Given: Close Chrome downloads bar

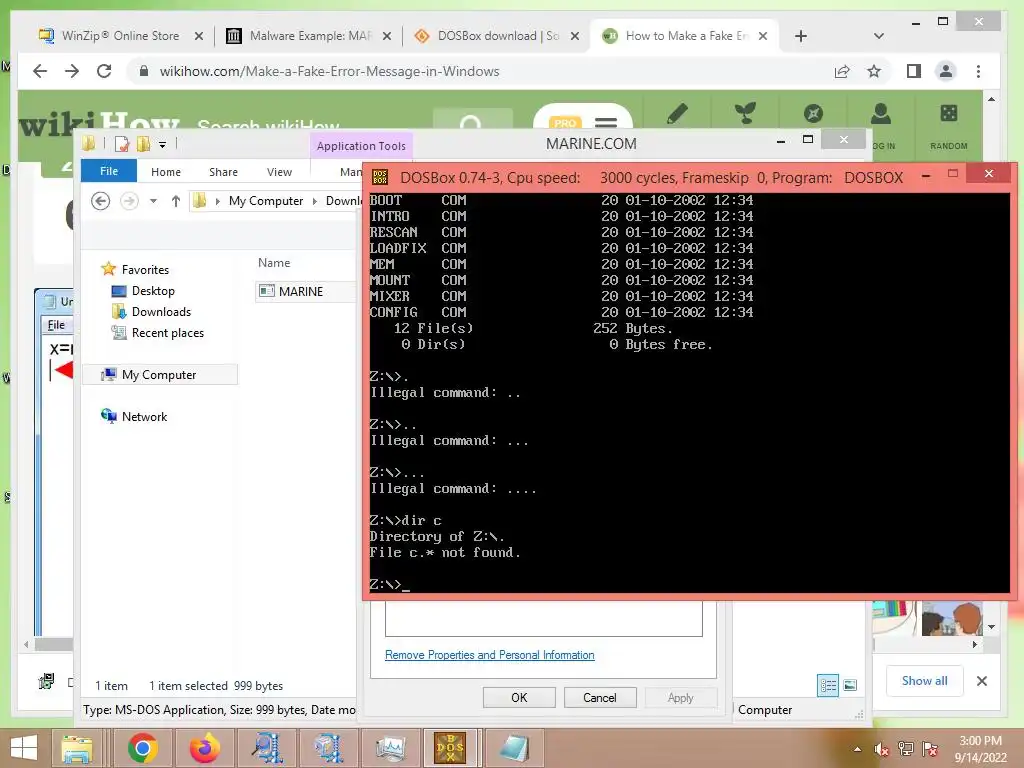Looking at the screenshot, I should coord(982,680).
